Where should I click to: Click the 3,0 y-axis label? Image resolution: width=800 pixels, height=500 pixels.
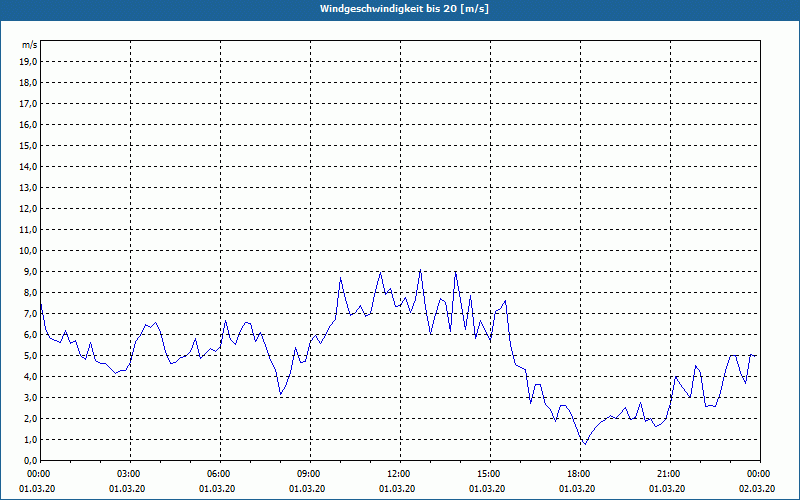pos(30,397)
